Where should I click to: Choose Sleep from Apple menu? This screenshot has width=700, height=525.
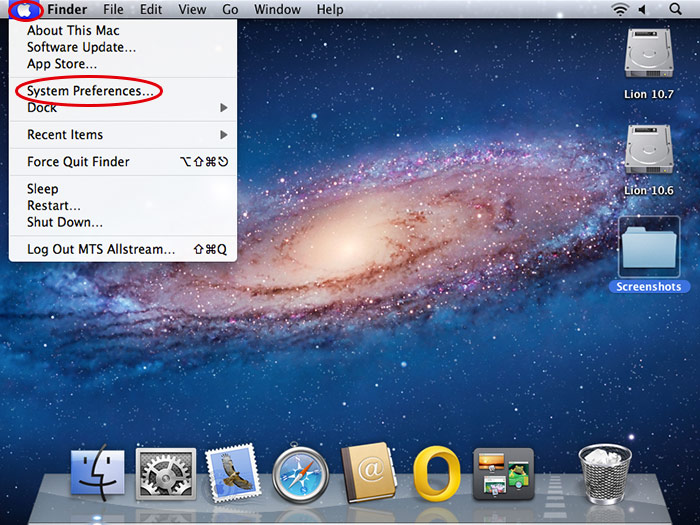(123, 189)
